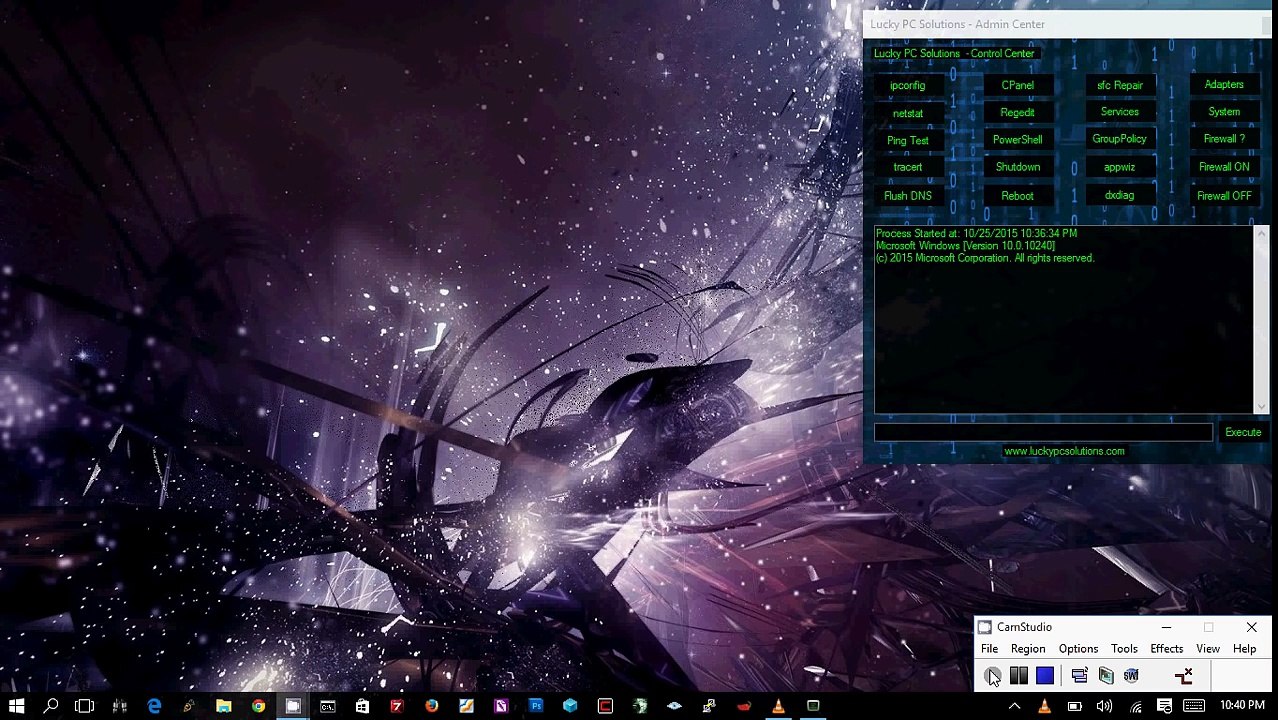Check firewall status with Firewall ? button
1278x720 pixels.
point(1224,139)
